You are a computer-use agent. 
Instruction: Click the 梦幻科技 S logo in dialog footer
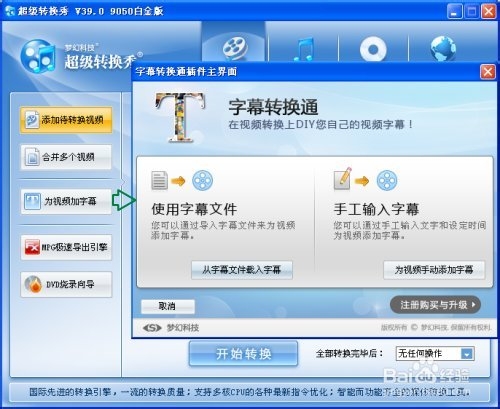[152, 328]
